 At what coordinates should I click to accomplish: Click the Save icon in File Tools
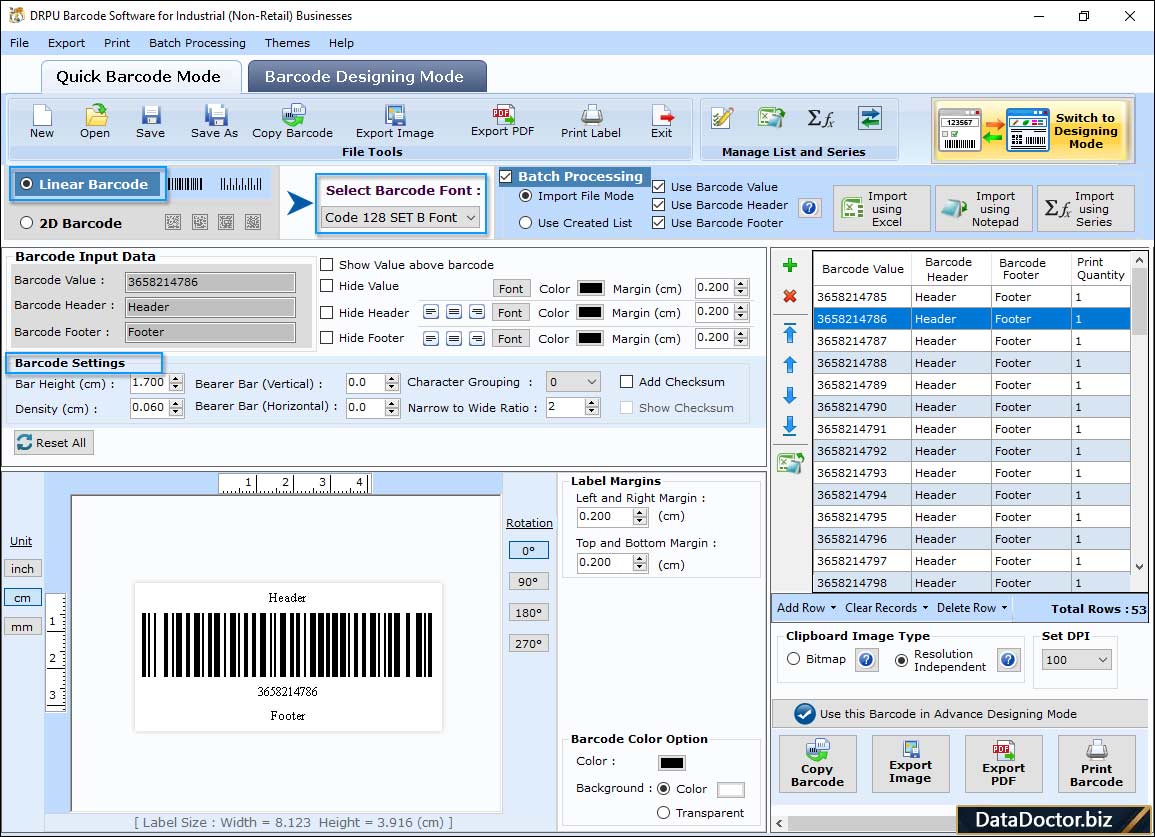(150, 122)
